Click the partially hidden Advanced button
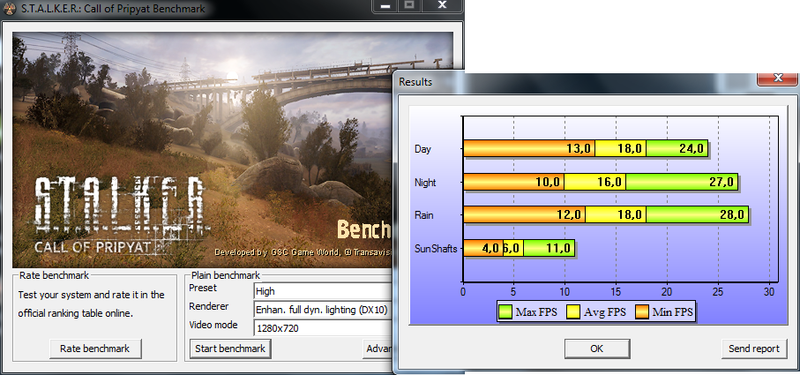 378,349
